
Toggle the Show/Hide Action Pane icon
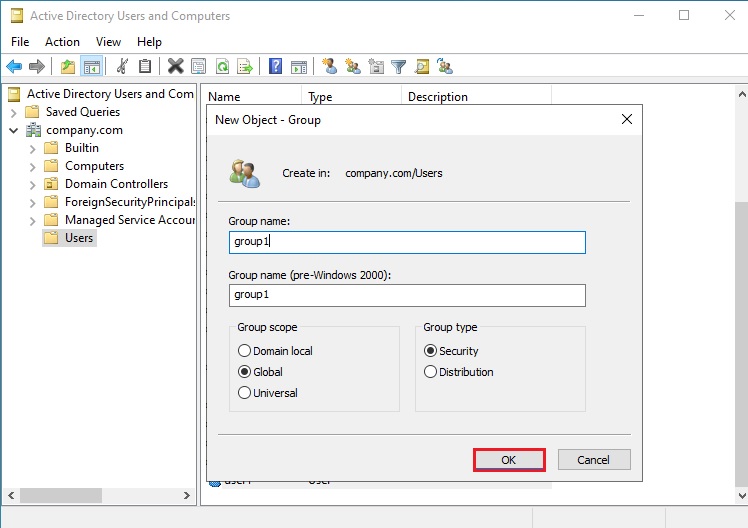299,66
